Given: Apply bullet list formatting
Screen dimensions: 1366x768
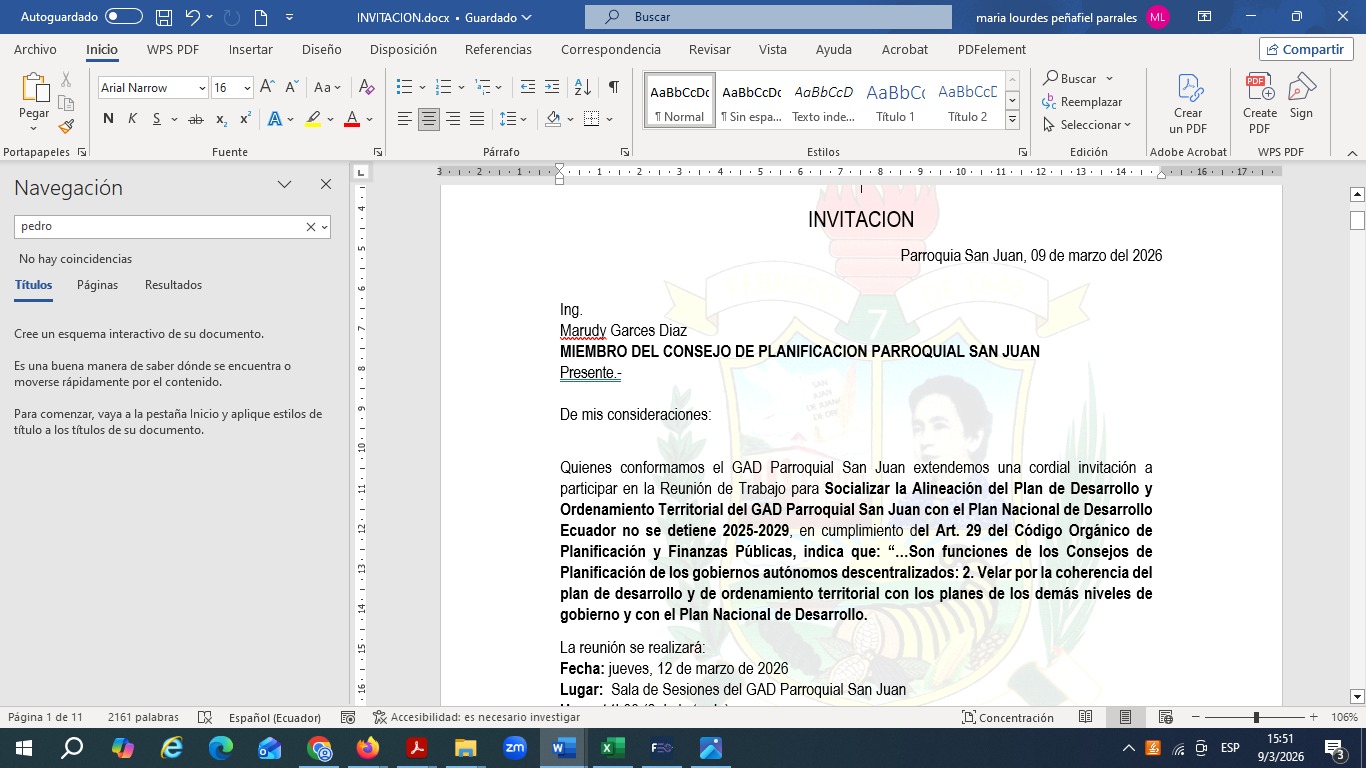Looking at the screenshot, I should pos(404,88).
